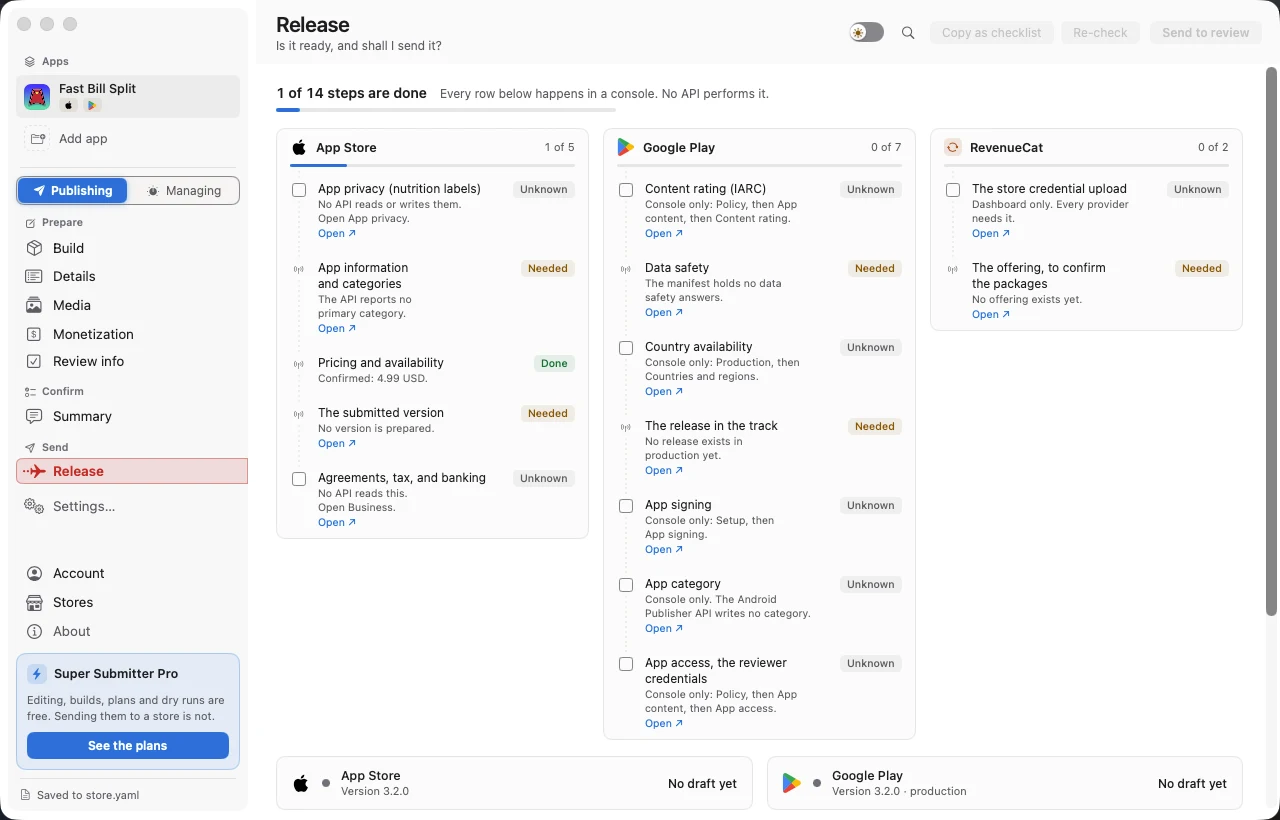Switch to the Managing tab
1280x820 pixels.
(183, 191)
